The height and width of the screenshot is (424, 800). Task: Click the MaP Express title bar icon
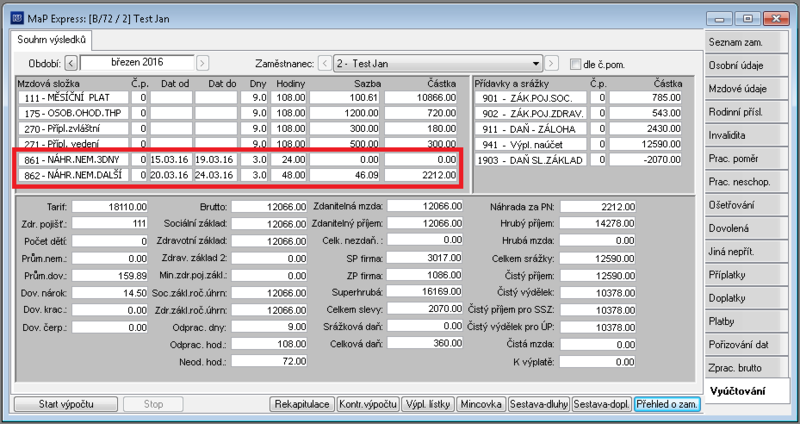(16, 18)
